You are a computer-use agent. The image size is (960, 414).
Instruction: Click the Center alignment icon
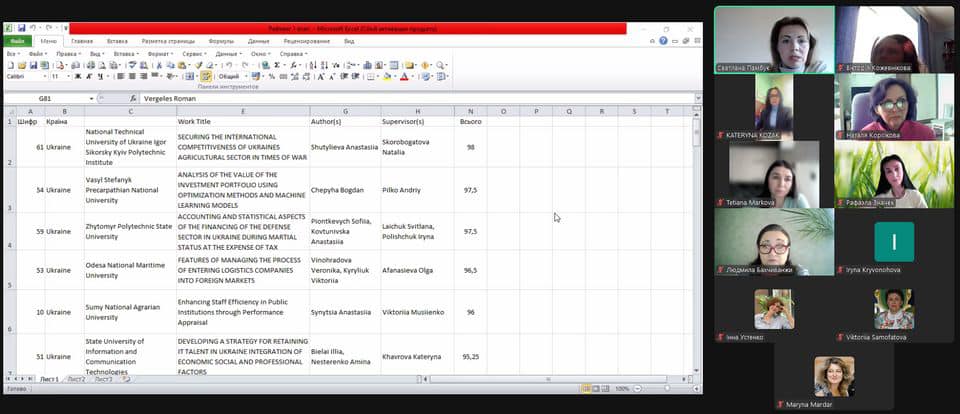(x=132, y=77)
